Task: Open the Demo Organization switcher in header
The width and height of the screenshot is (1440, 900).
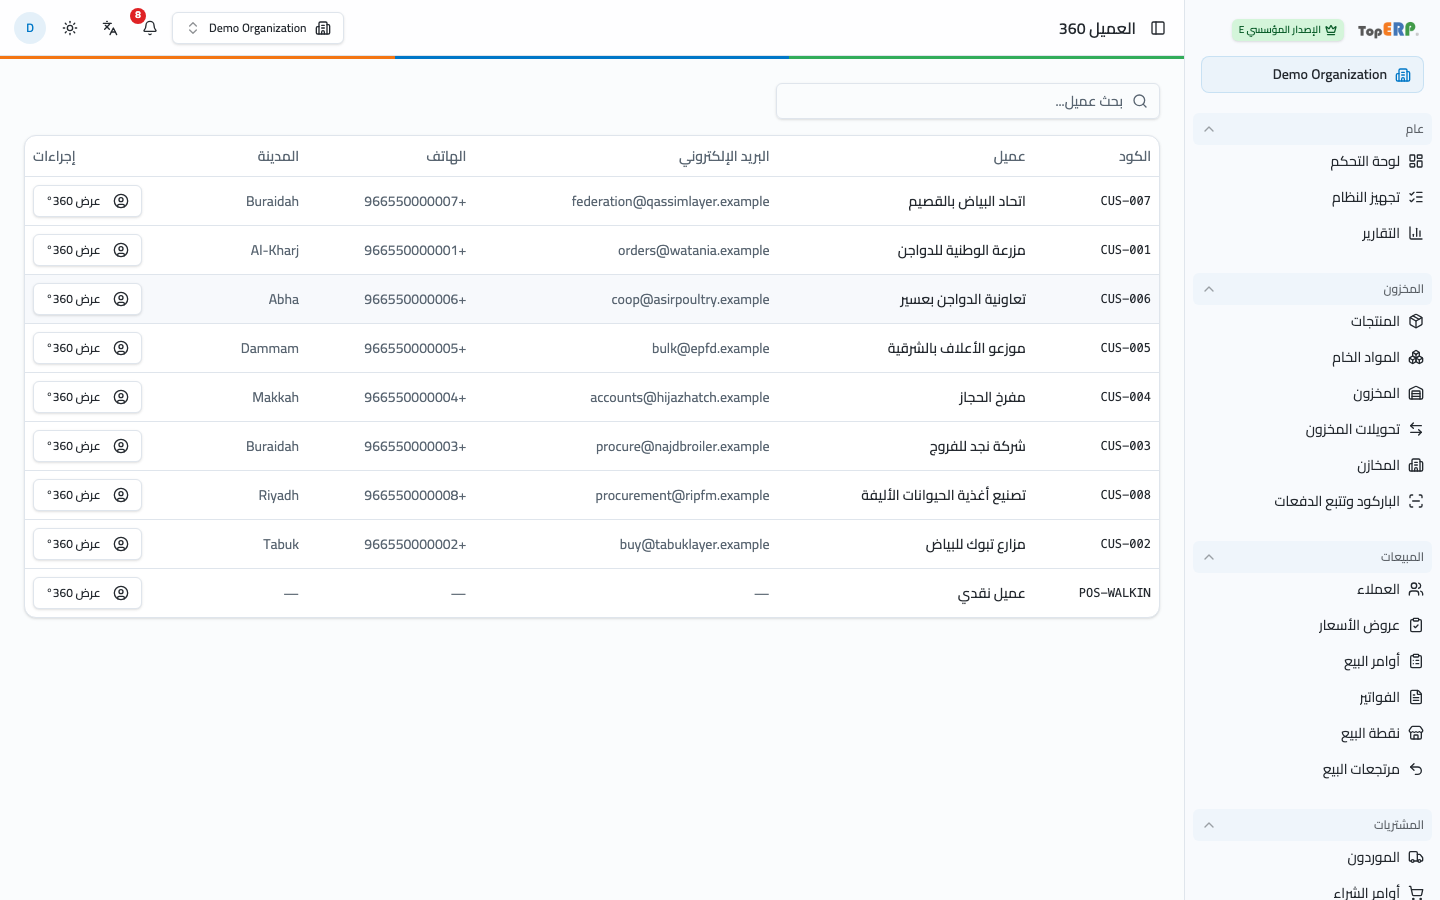Action: pyautogui.click(x=258, y=28)
